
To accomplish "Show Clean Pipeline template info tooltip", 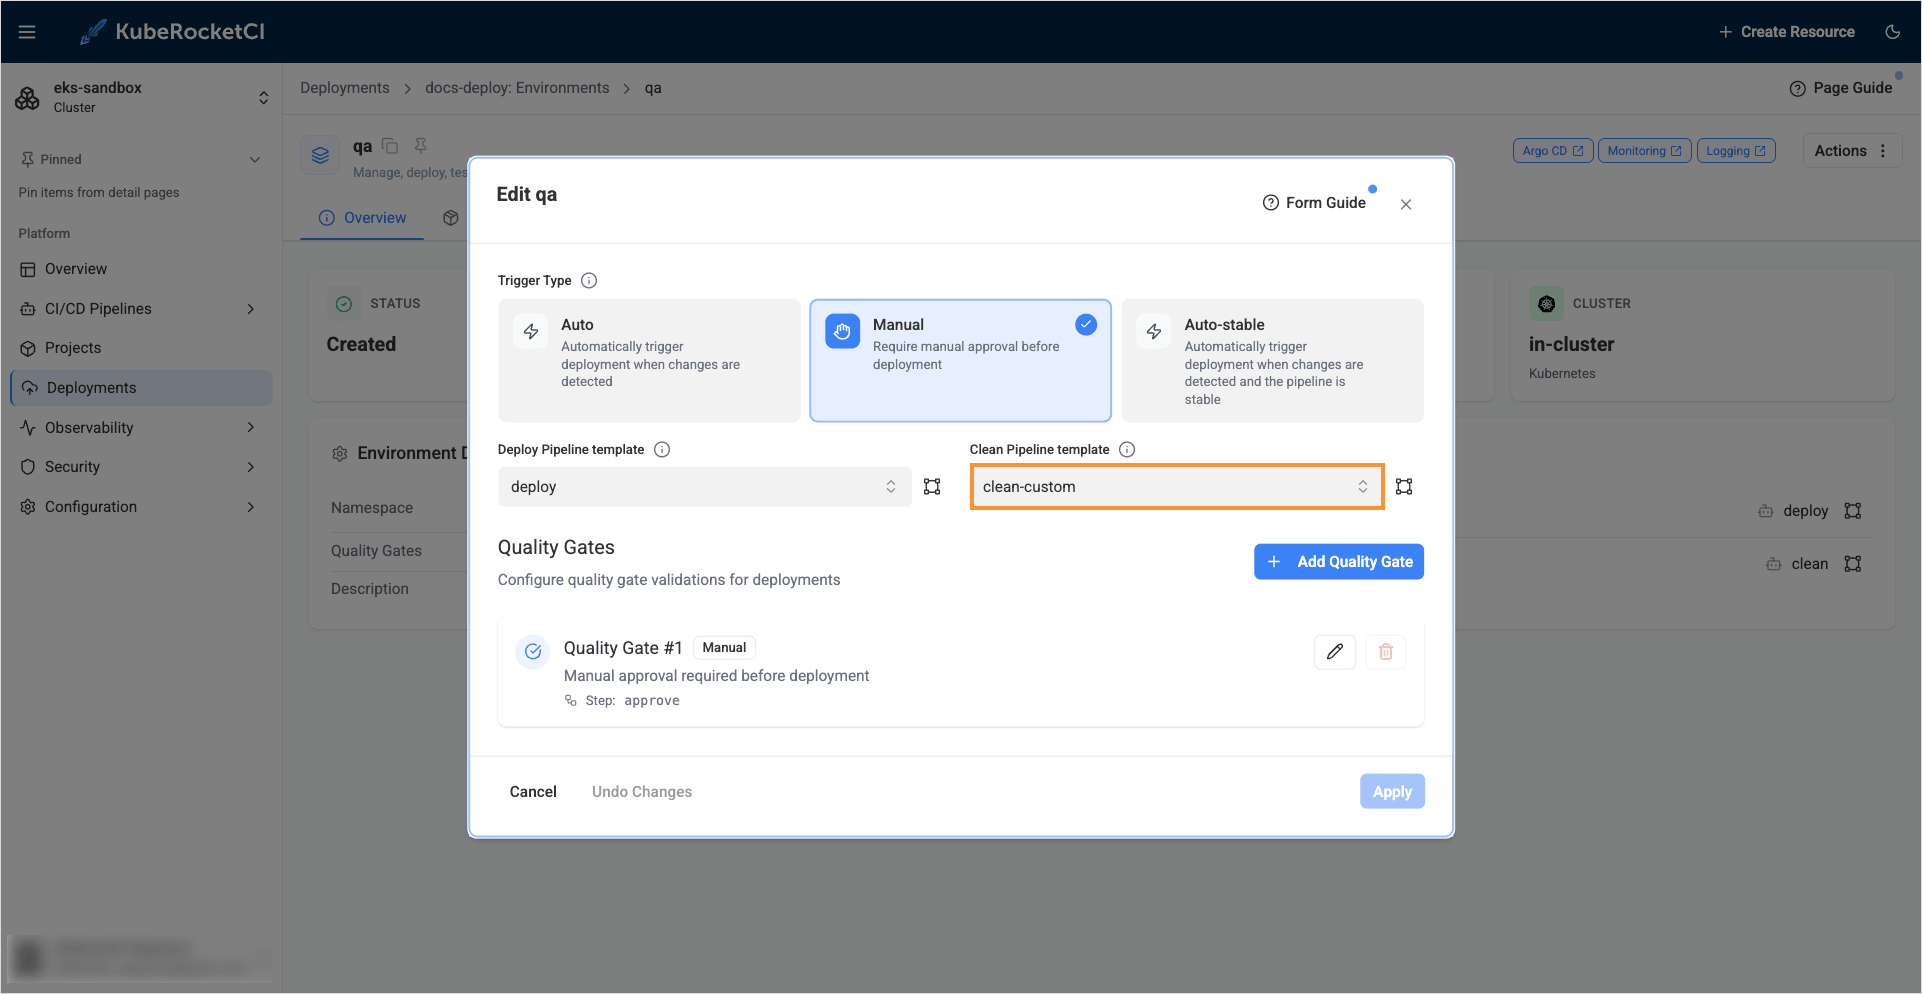I will pyautogui.click(x=1127, y=450).
